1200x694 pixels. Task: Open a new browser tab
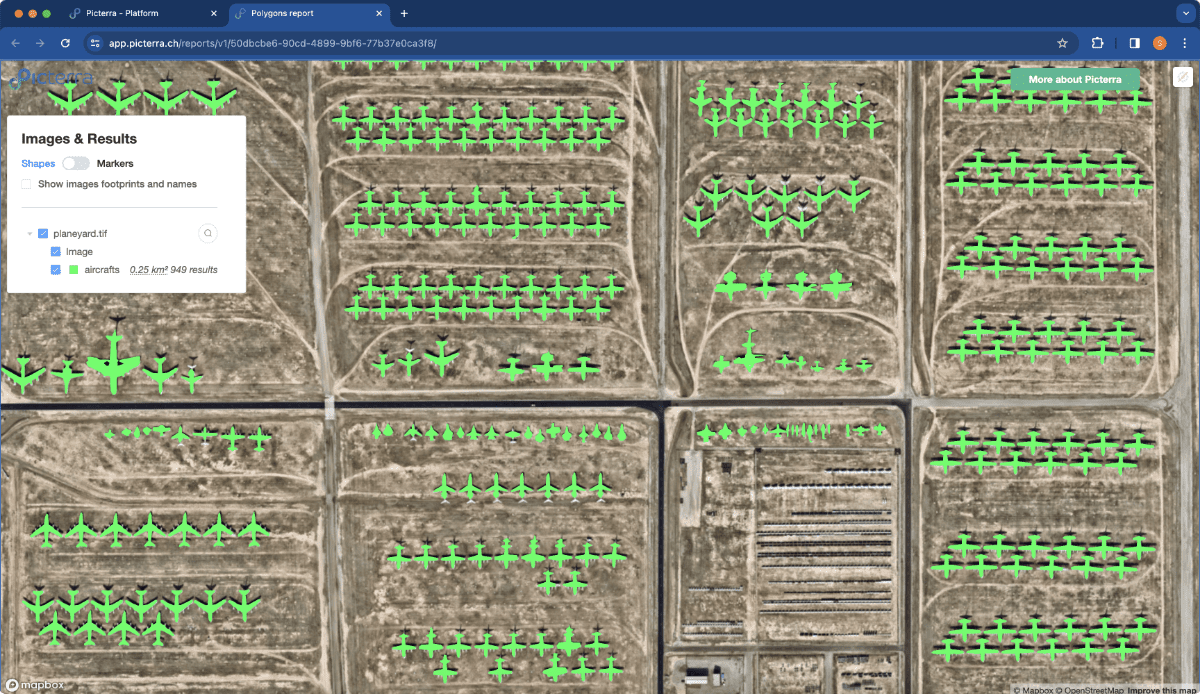click(x=404, y=14)
